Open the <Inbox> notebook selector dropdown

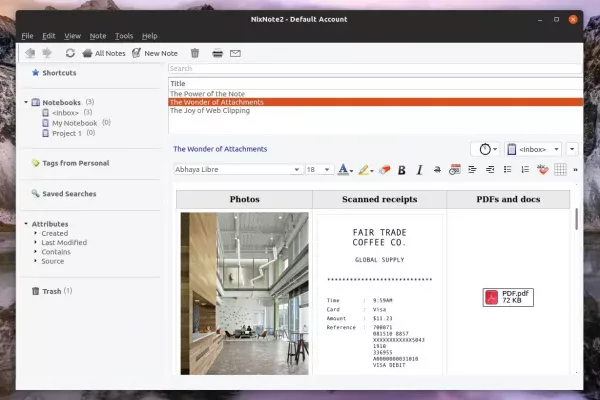[534, 149]
